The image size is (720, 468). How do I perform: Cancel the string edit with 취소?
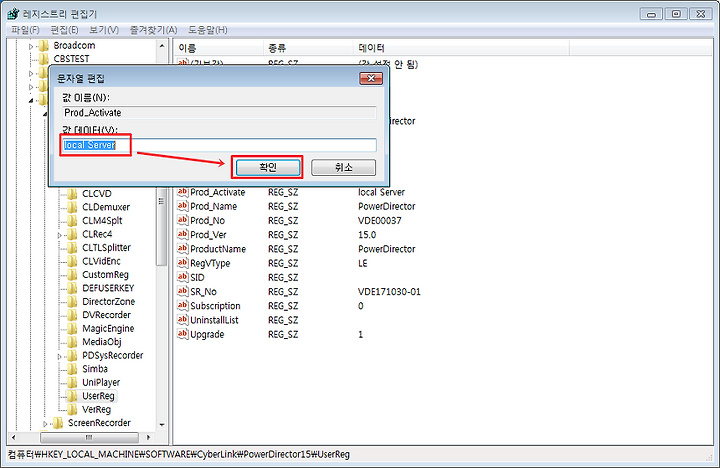[343, 167]
